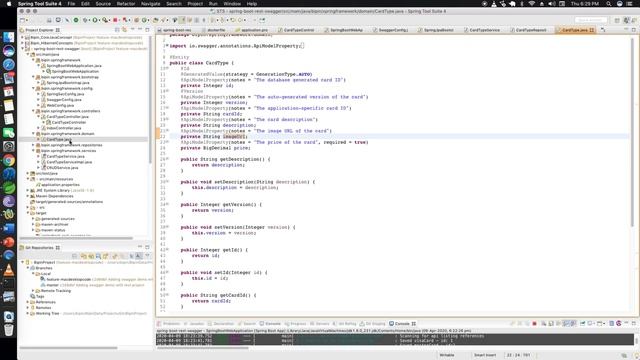This screenshot has height=360, width=640.
Task: Click Safari compass icon in the Dock
Action: tap(9, 64)
